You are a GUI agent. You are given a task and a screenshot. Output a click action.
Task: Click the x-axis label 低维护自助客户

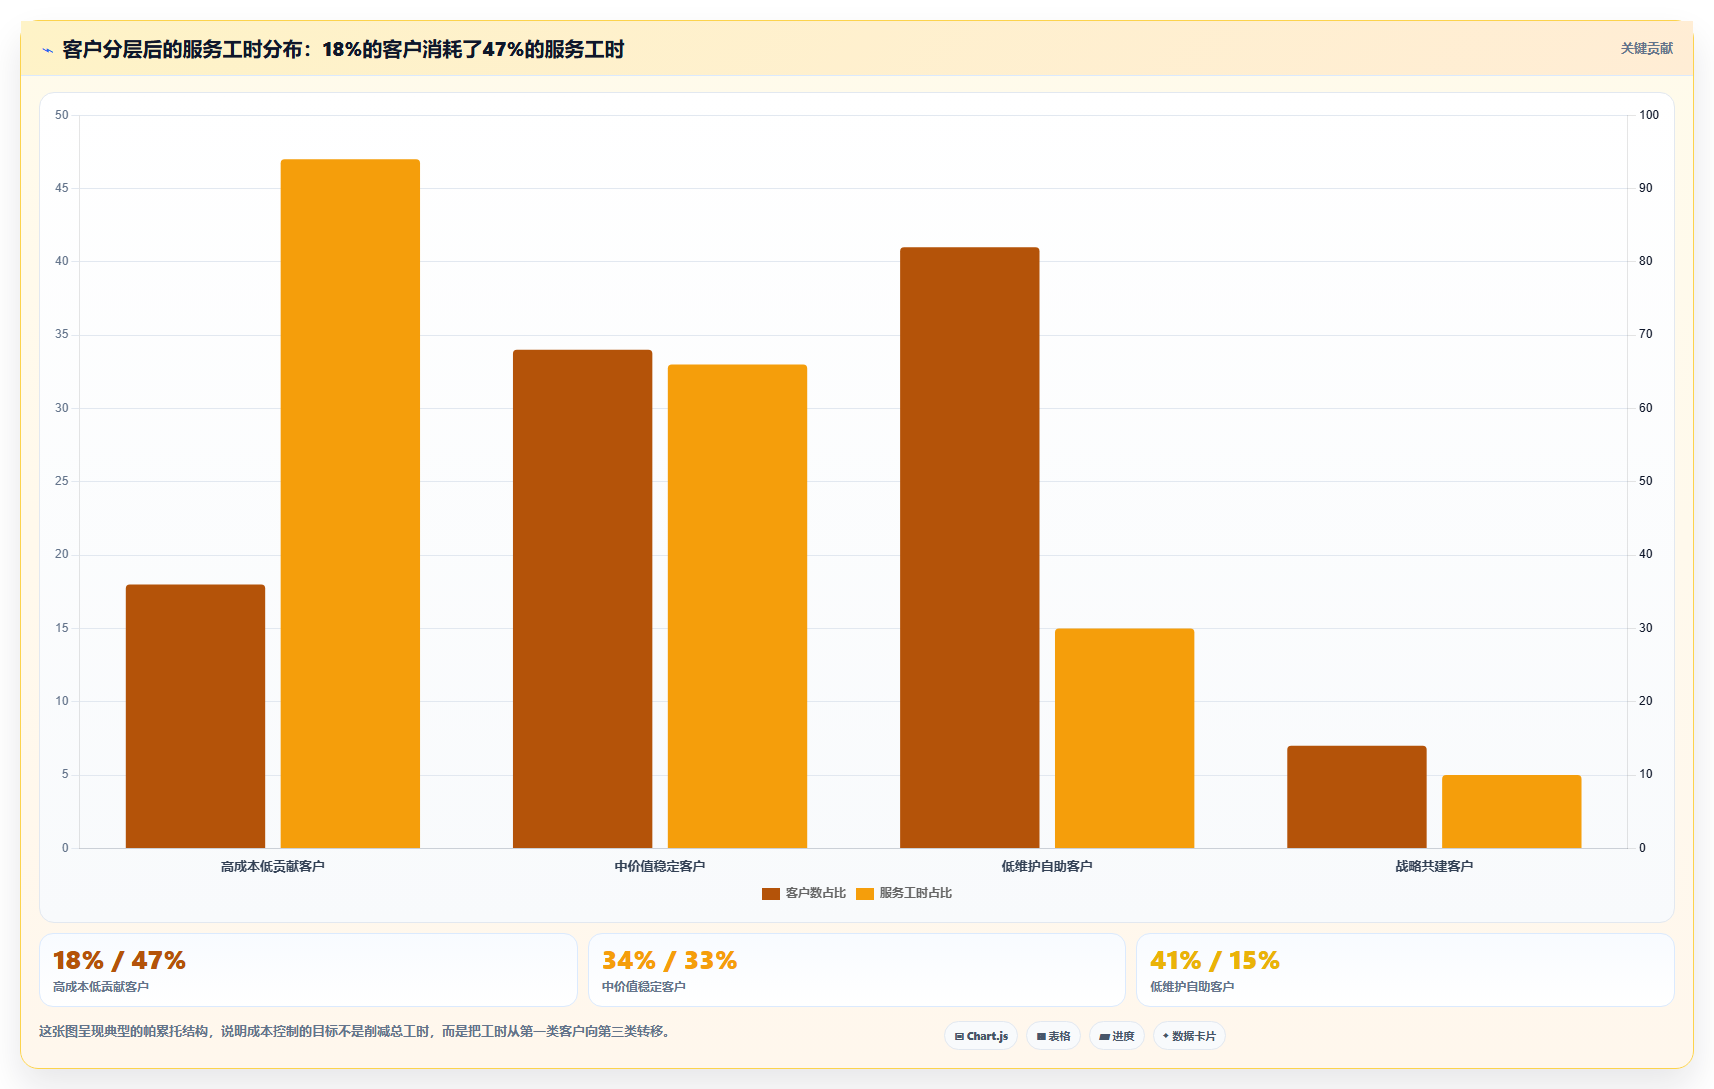click(x=1047, y=866)
